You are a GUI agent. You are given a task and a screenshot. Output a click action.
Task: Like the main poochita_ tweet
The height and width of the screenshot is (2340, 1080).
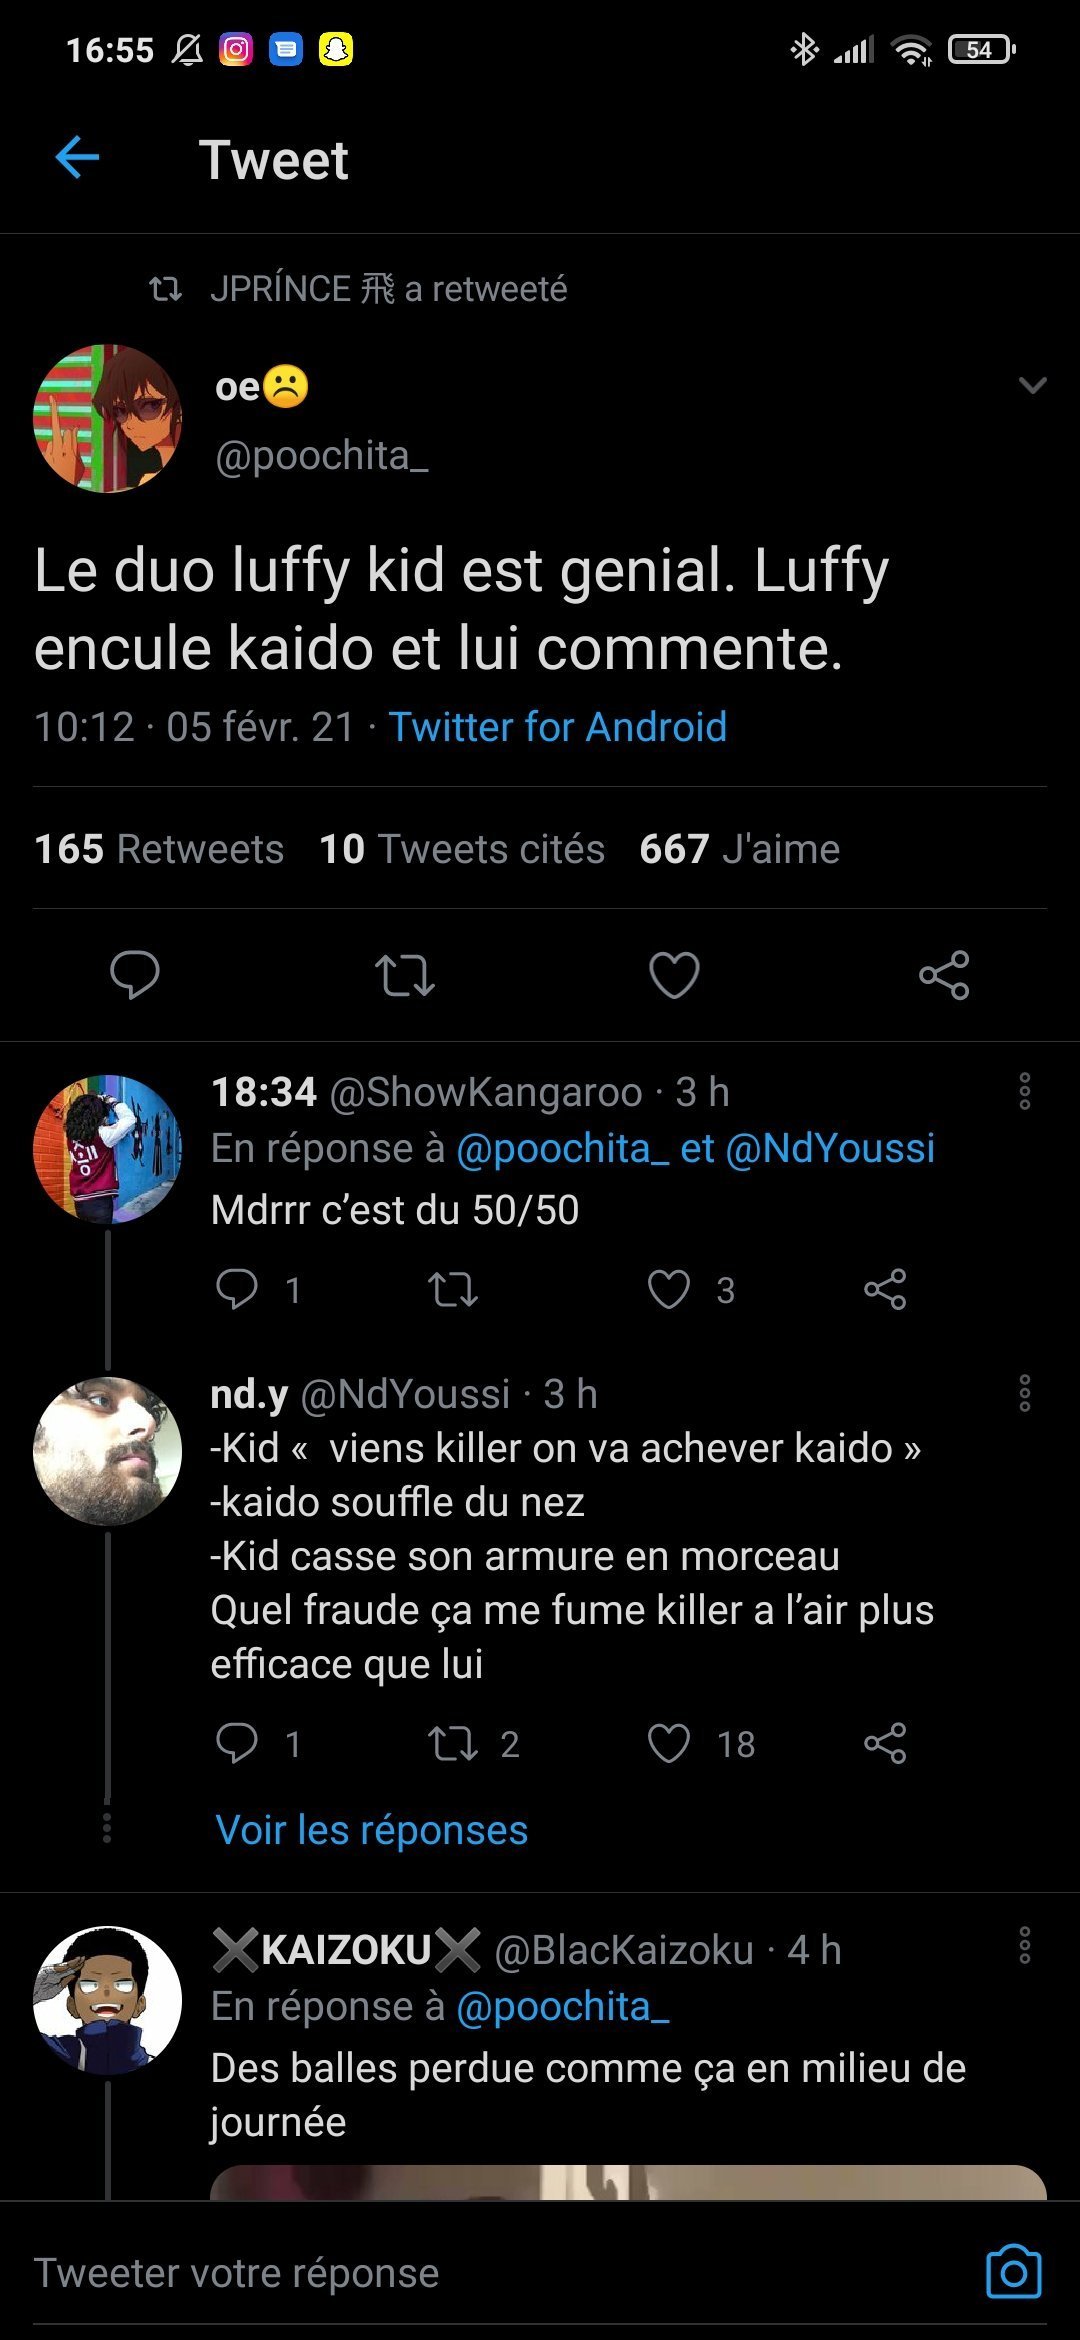tap(674, 975)
